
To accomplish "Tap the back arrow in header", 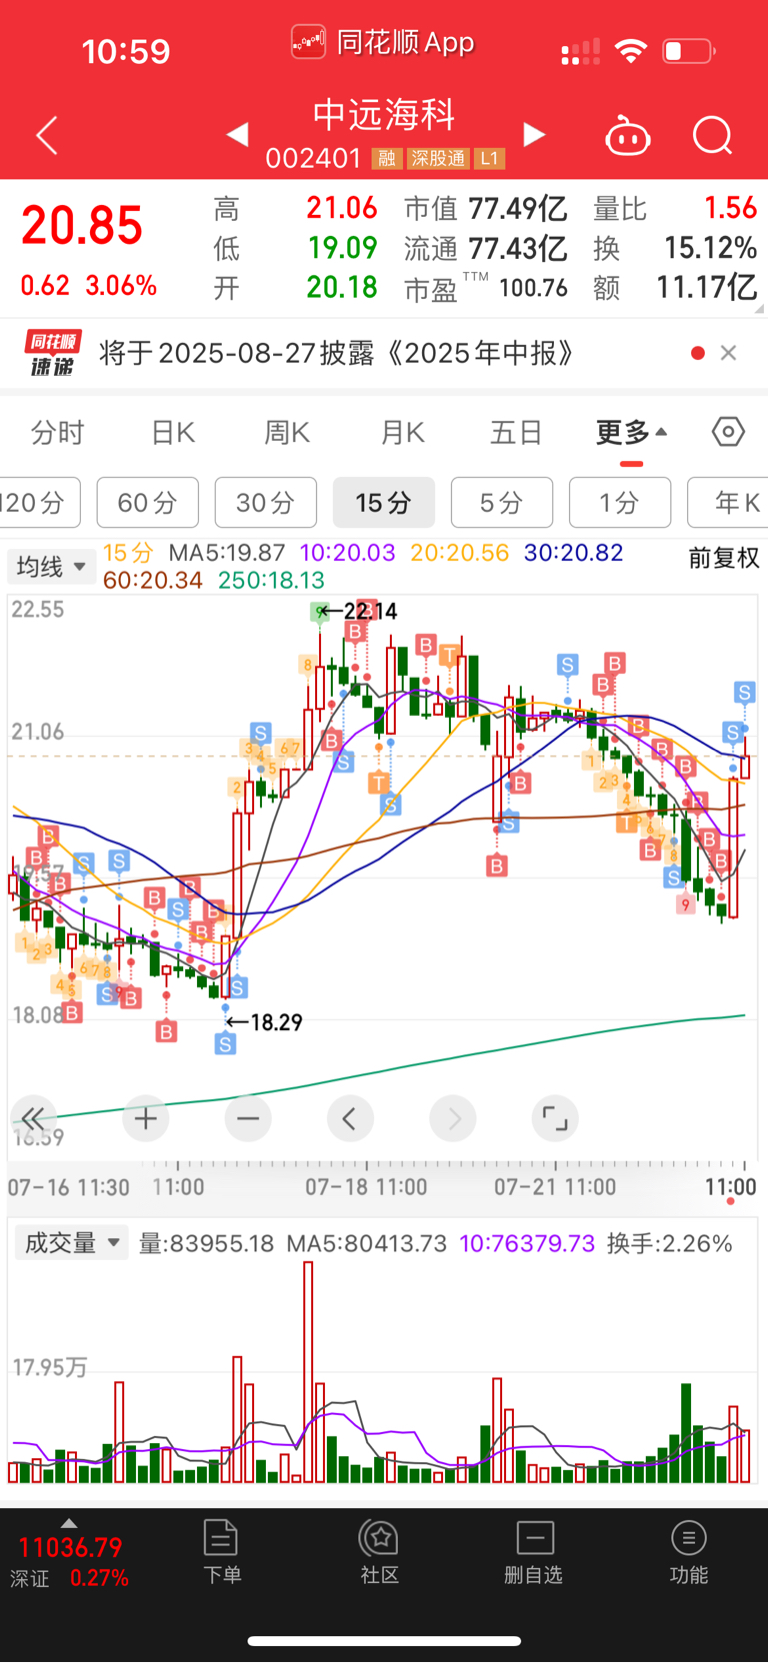I will [x=46, y=135].
